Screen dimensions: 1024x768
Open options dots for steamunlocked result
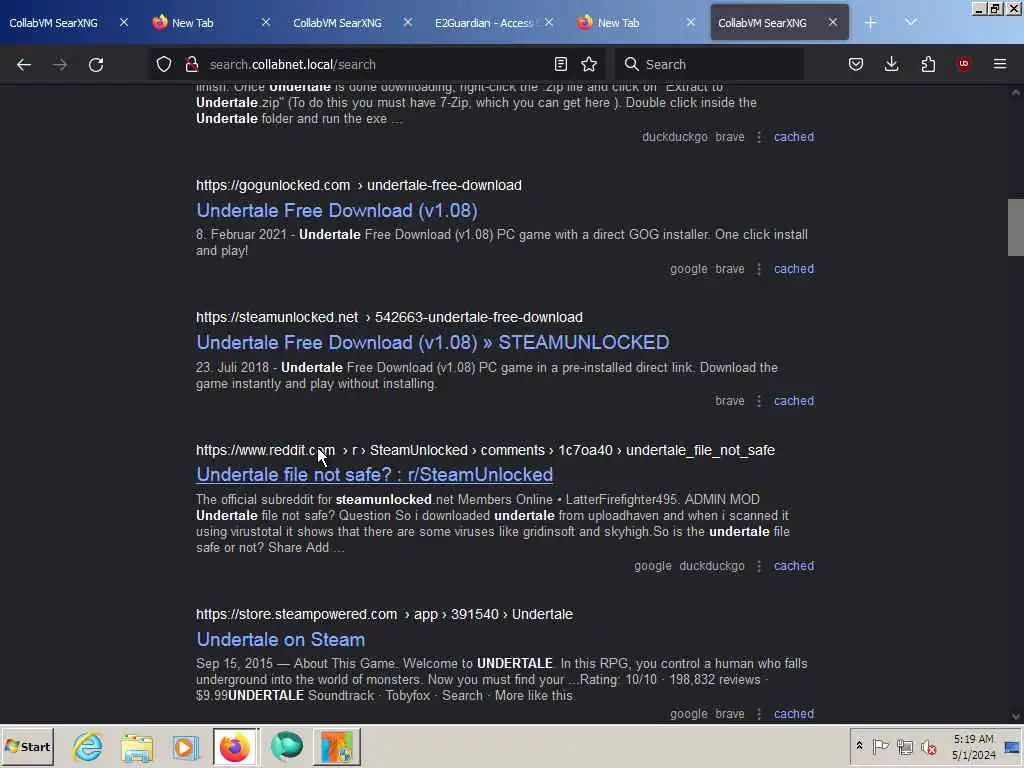coord(759,401)
